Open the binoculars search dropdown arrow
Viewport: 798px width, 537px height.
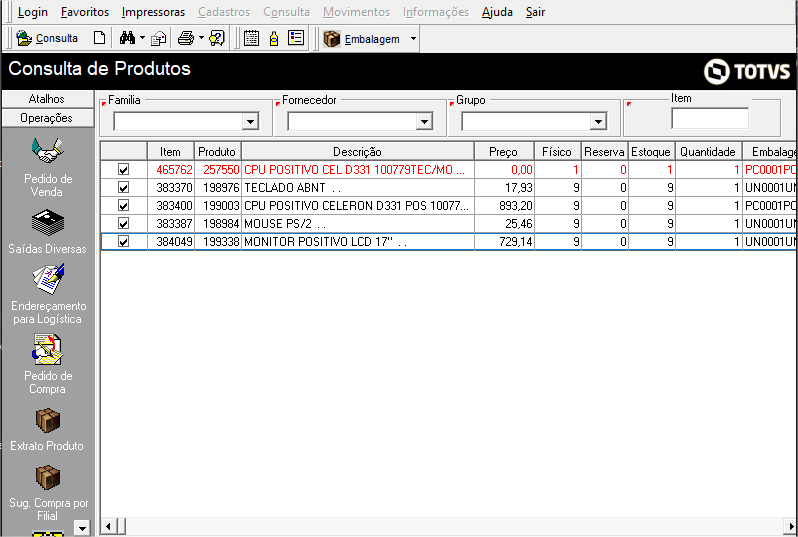click(142, 38)
